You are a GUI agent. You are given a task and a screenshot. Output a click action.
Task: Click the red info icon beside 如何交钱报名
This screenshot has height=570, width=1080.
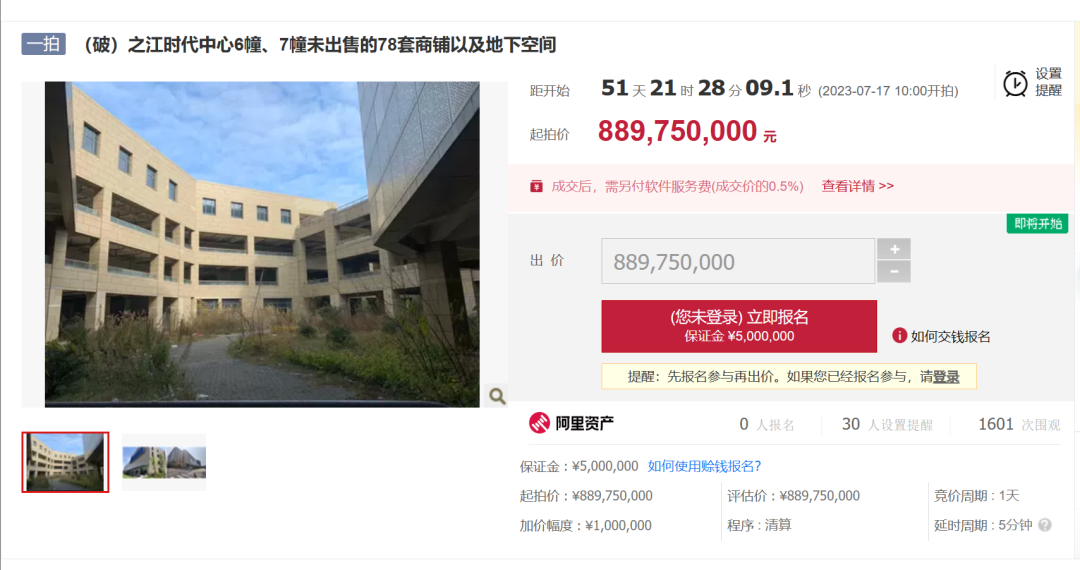[899, 335]
